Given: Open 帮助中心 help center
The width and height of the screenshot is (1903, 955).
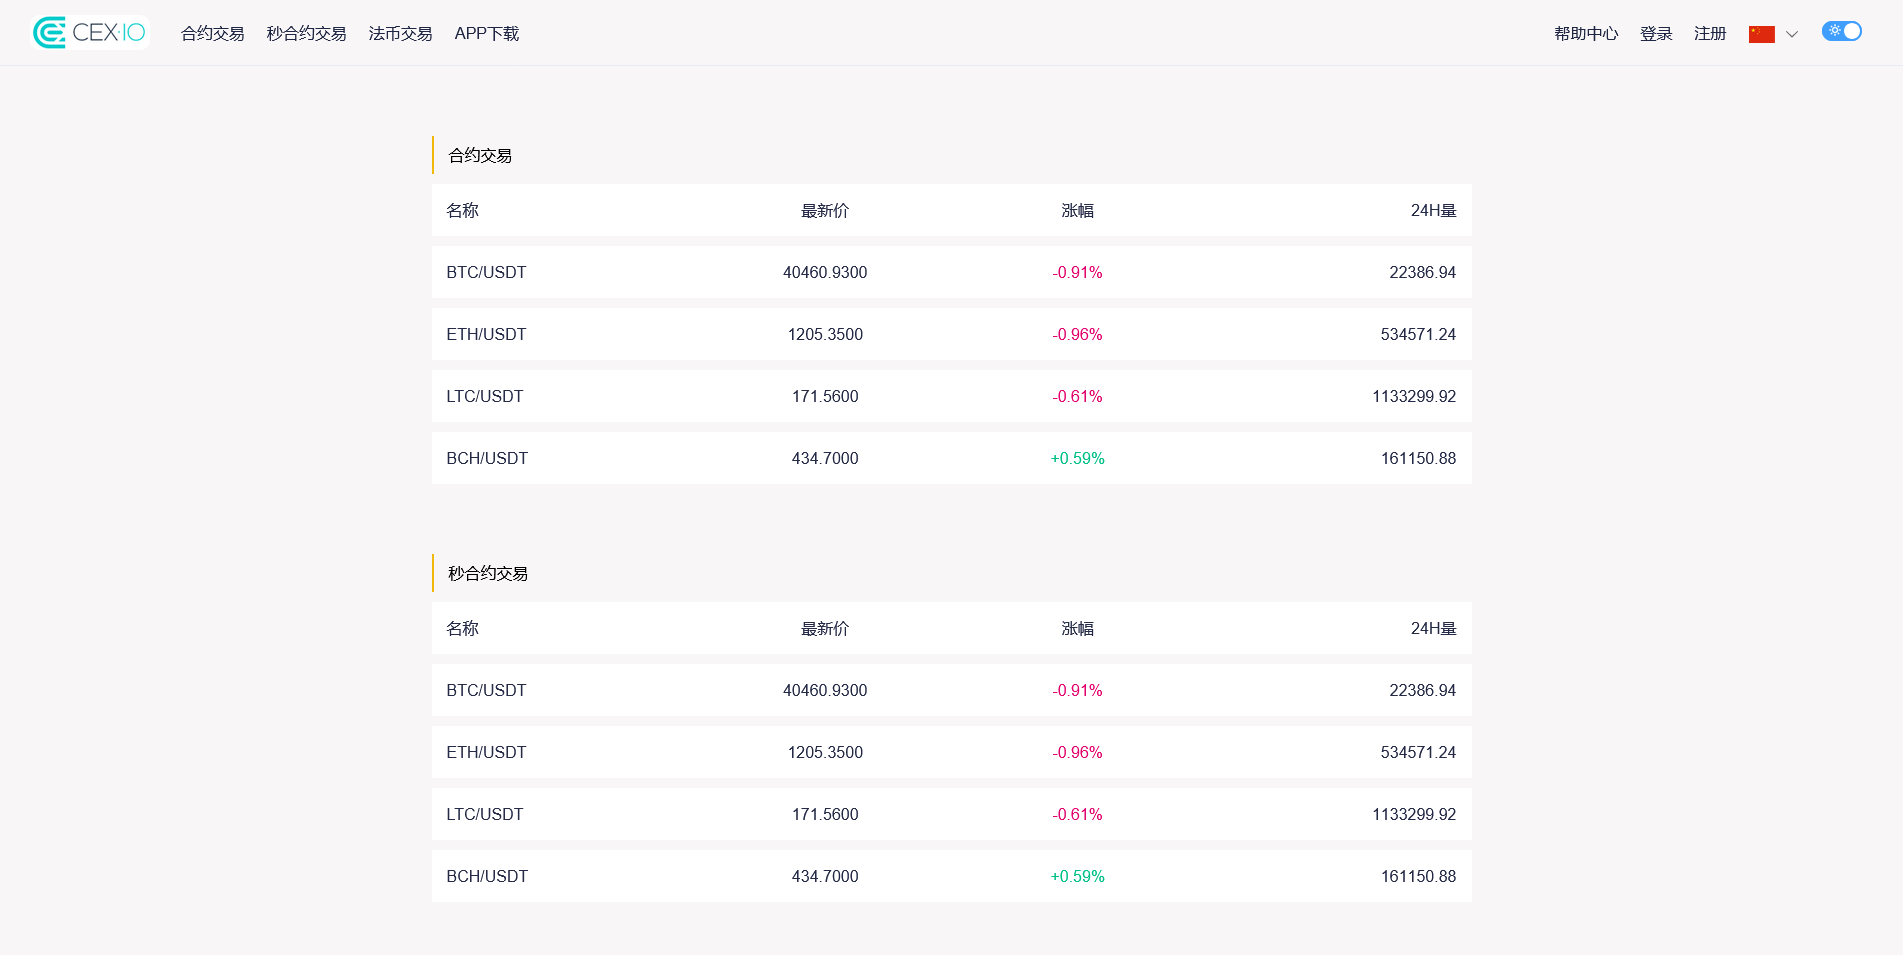Looking at the screenshot, I should tap(1586, 34).
